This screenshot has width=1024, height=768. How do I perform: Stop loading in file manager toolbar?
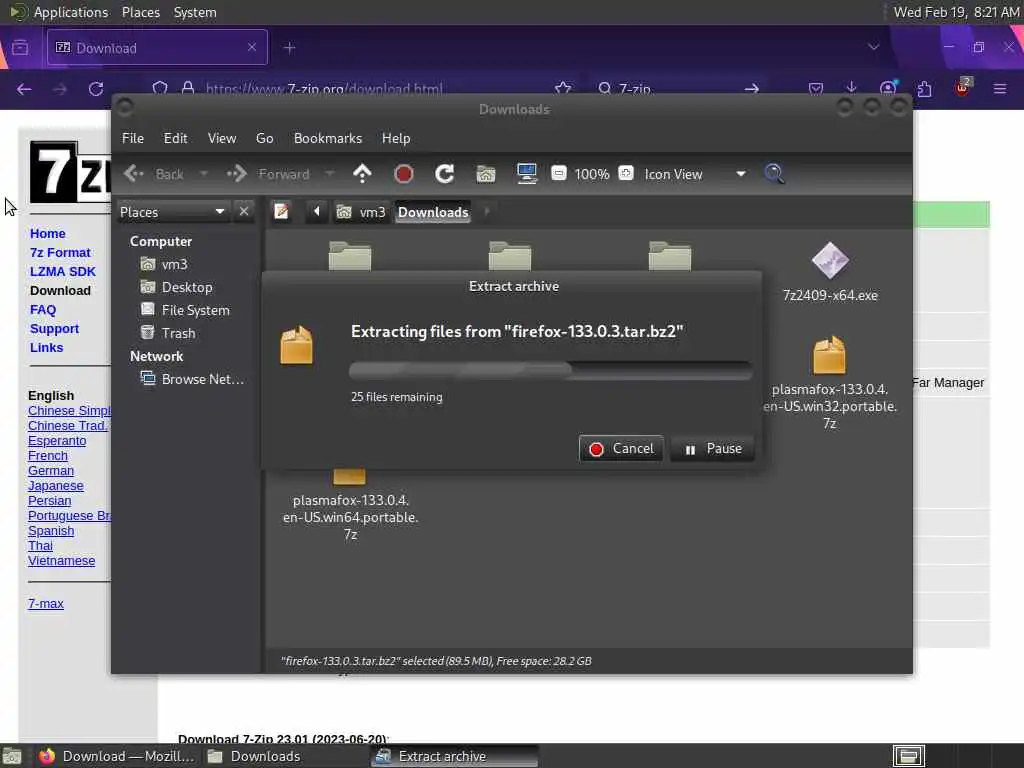(x=404, y=174)
